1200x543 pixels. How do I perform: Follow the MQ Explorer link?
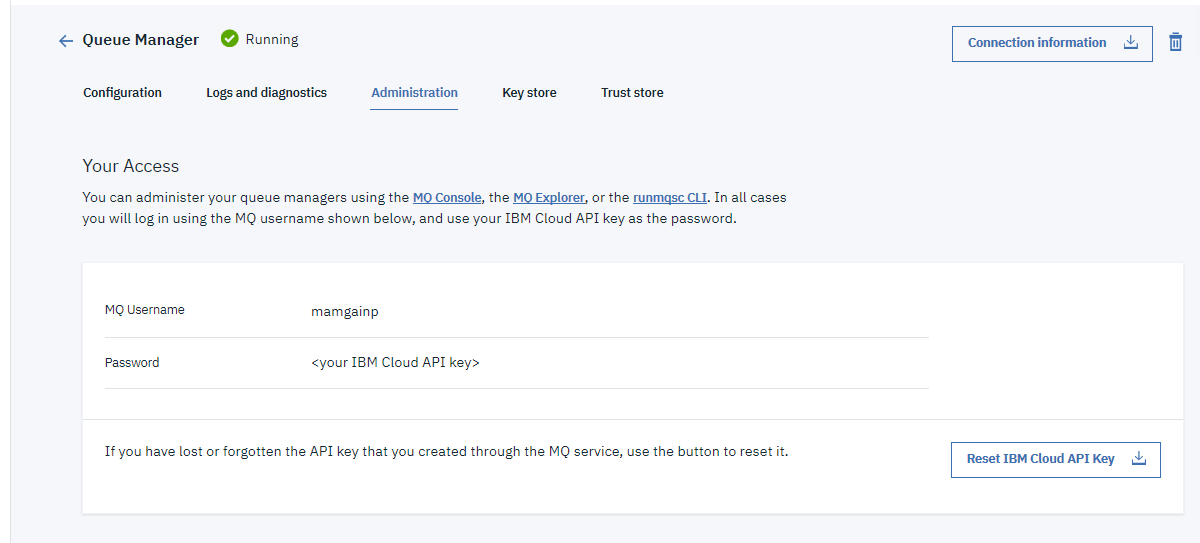(549, 198)
